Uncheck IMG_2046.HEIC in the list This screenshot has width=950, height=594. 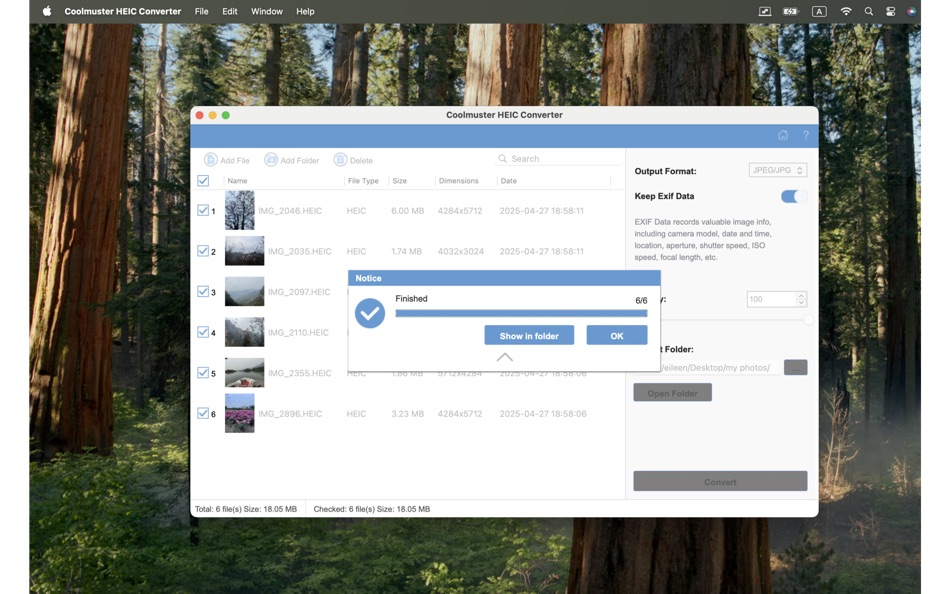(203, 211)
